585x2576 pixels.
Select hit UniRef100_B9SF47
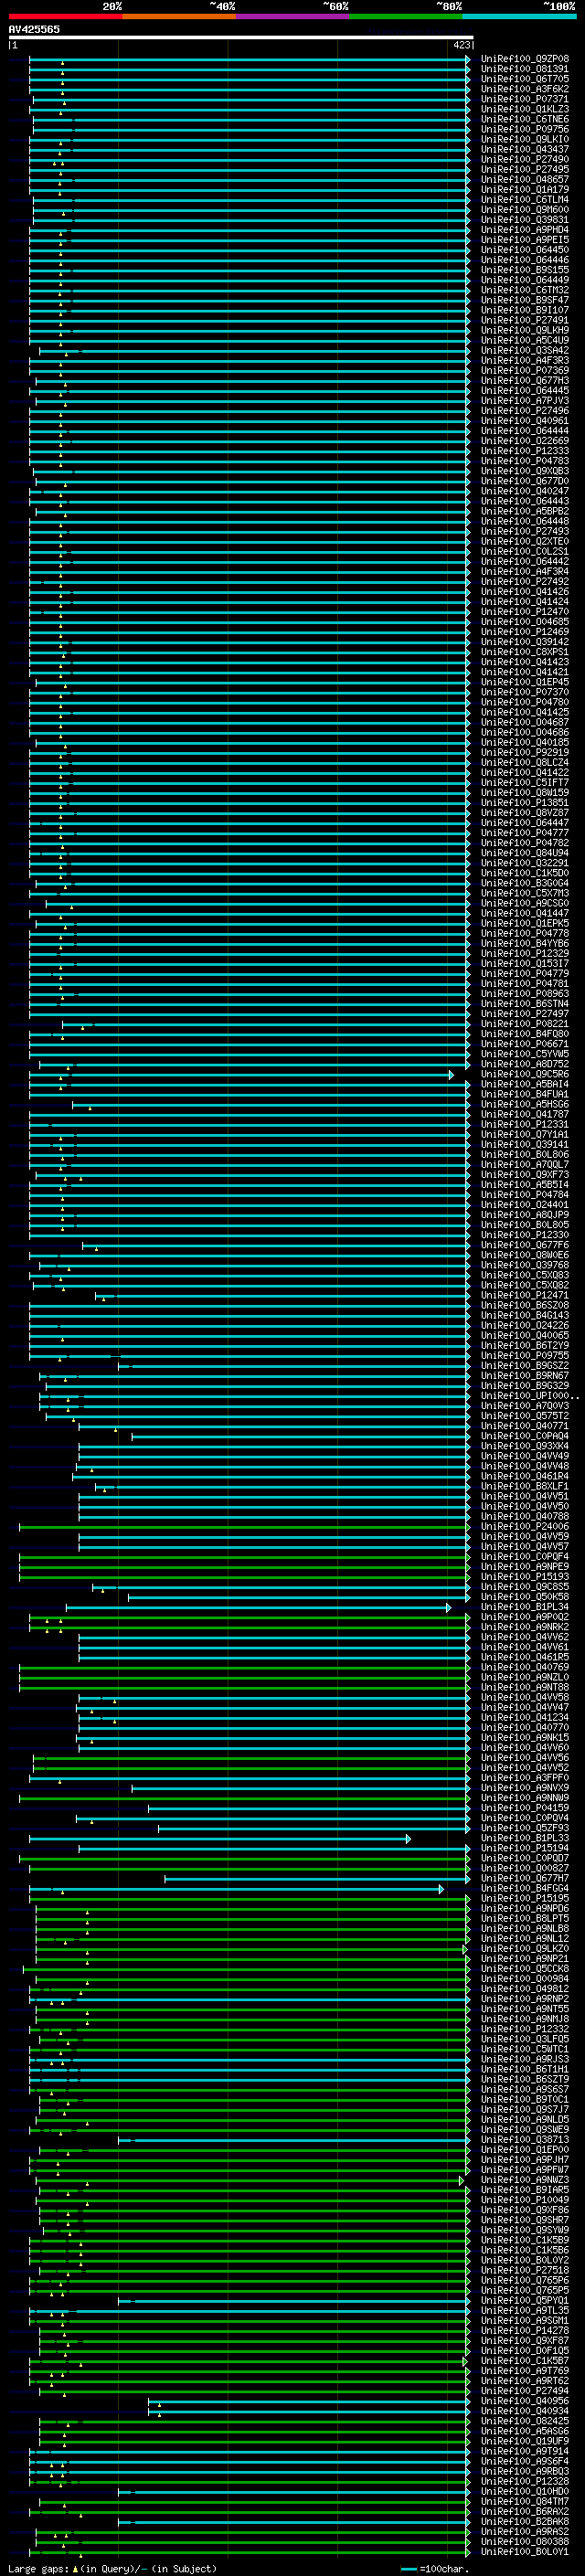[524, 300]
